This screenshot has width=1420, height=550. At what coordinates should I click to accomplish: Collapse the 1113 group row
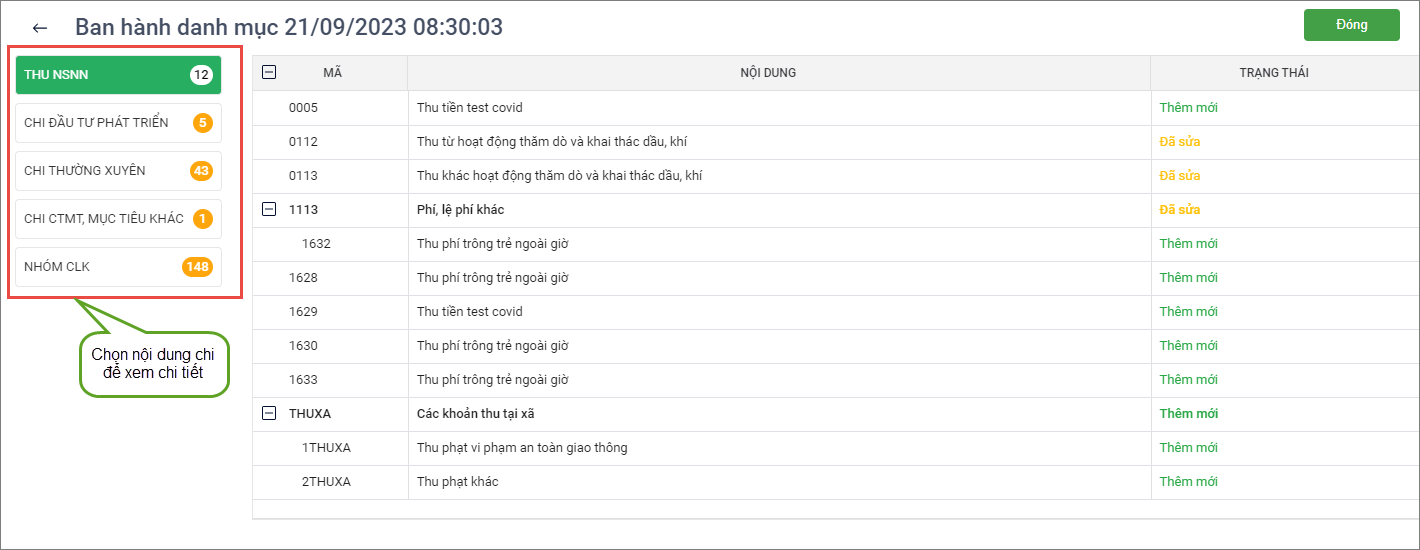(268, 209)
